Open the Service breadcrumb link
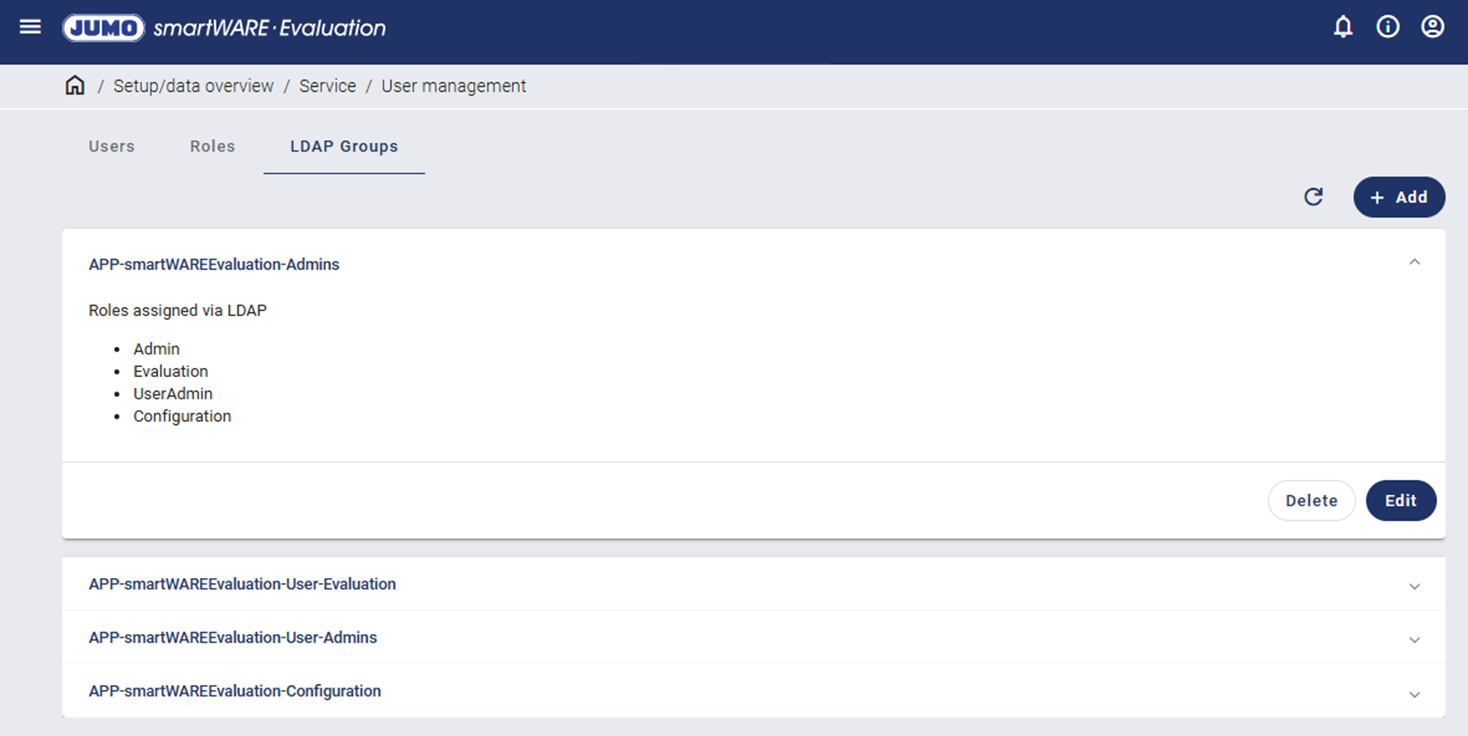The image size is (1468, 736). pos(327,86)
